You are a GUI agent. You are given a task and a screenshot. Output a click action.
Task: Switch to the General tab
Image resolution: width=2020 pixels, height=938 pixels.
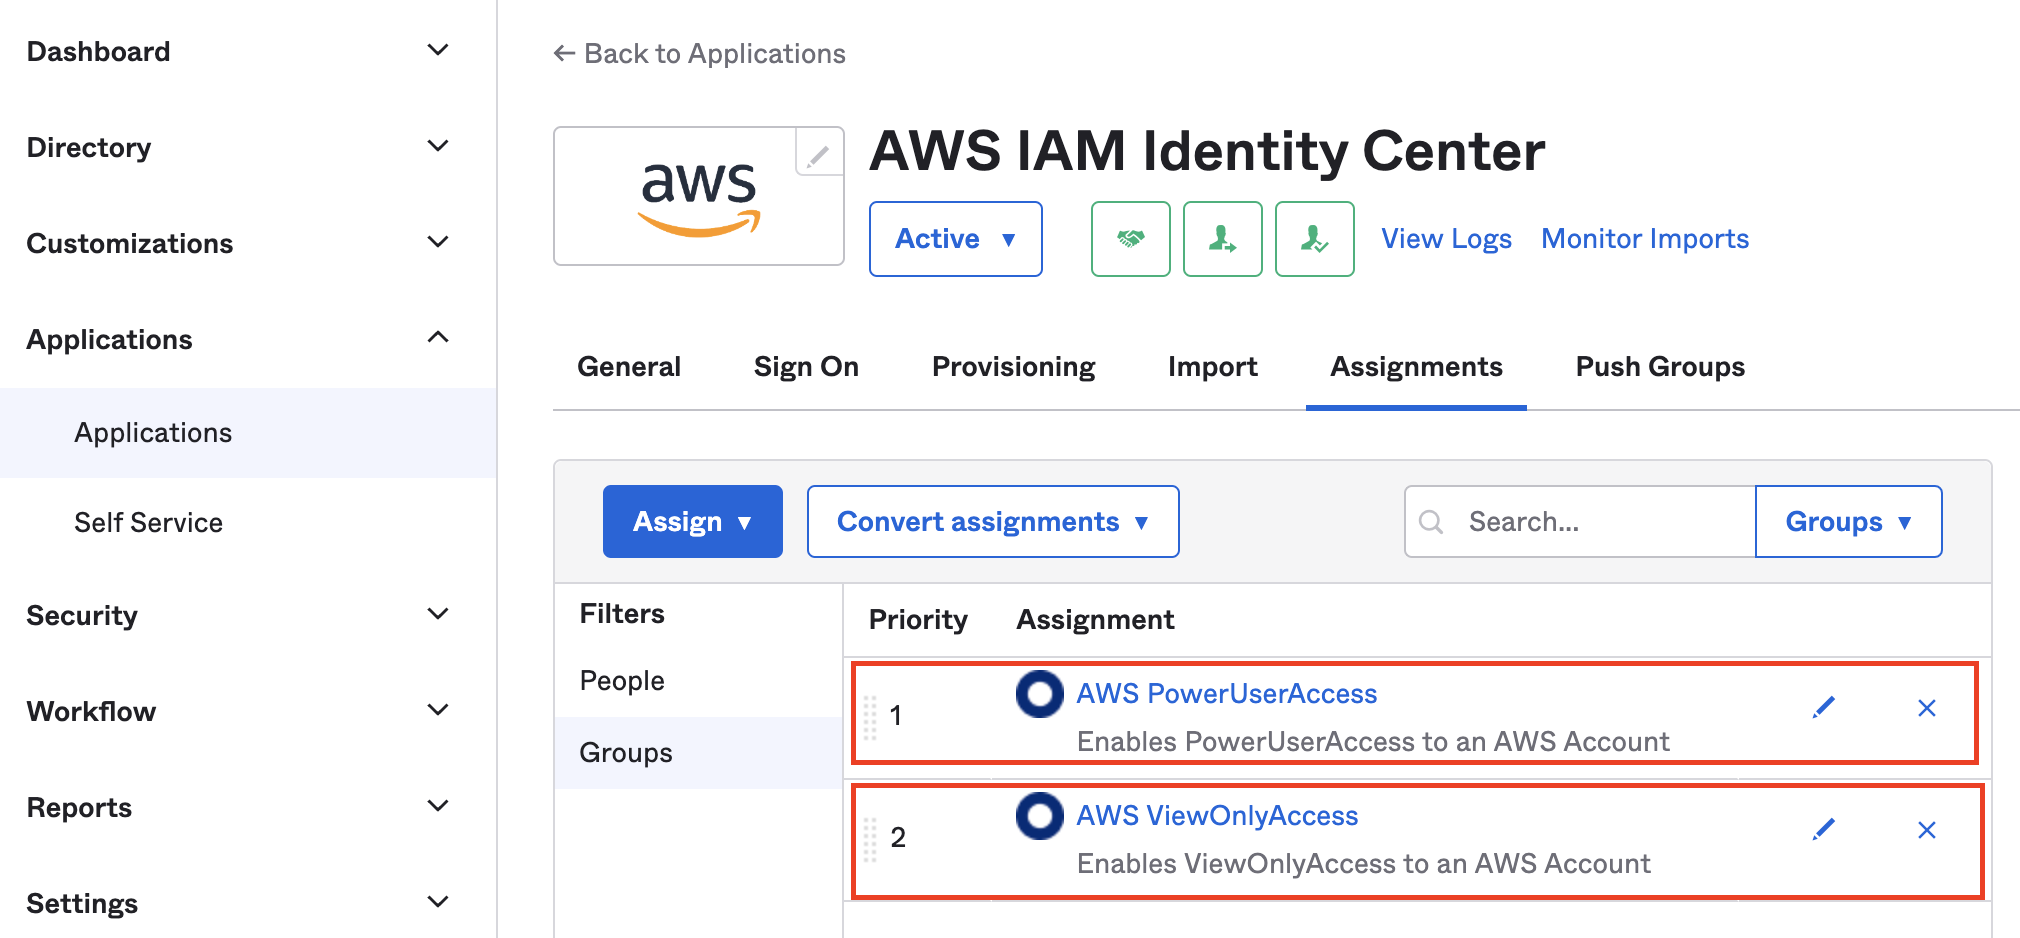tap(629, 367)
